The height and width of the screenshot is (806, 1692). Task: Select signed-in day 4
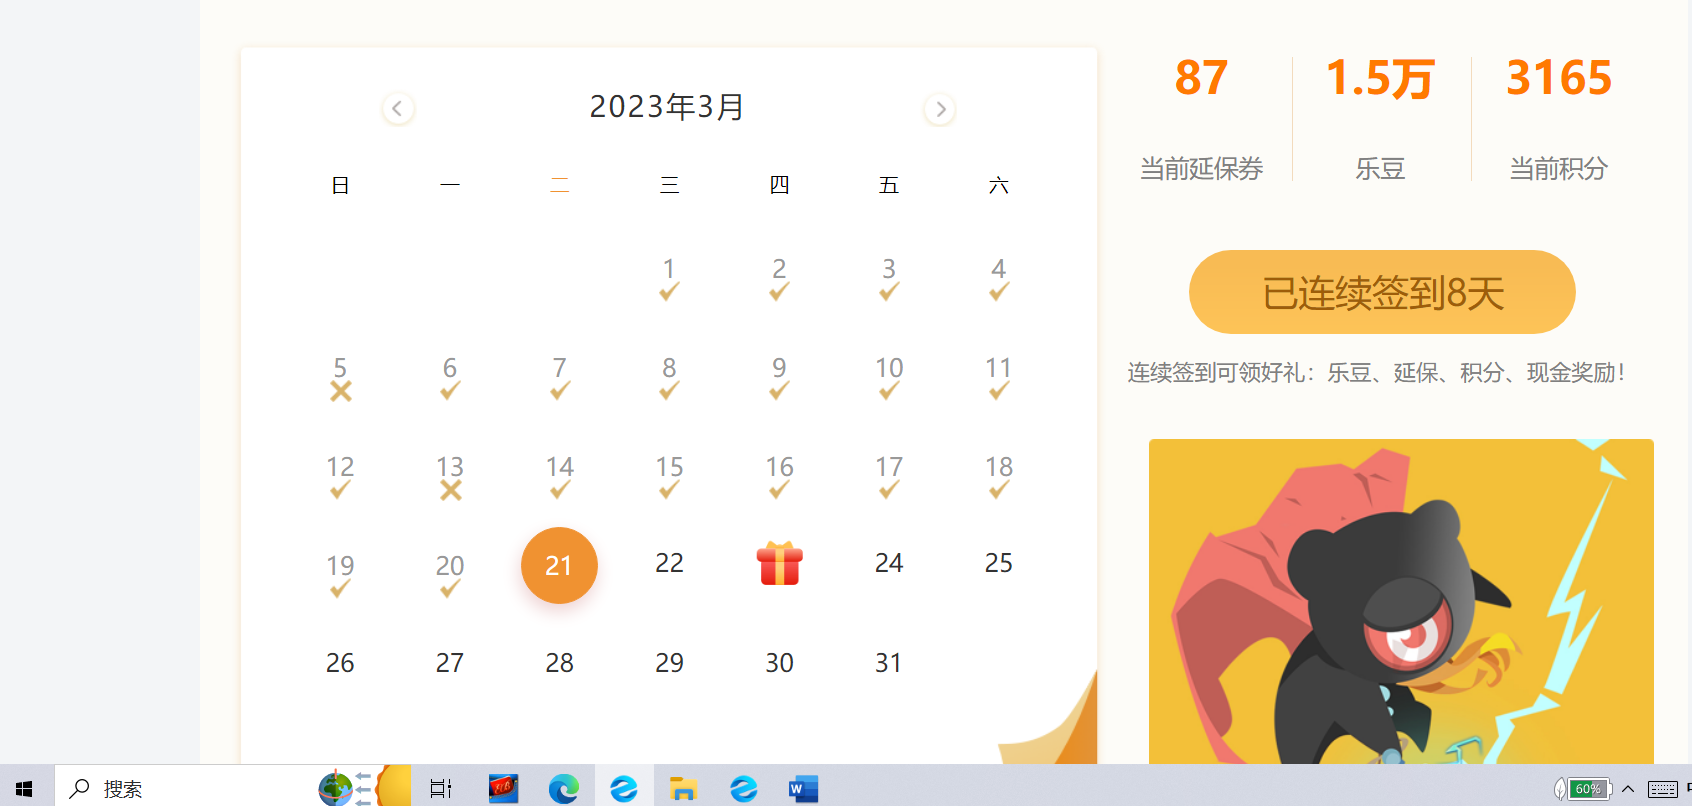click(x=998, y=280)
